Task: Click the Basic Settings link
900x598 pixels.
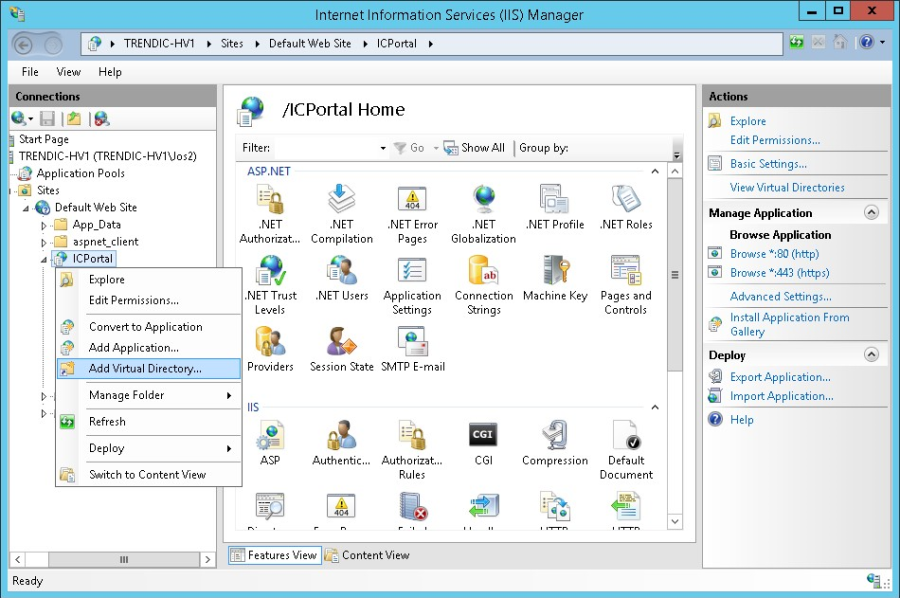Action: click(x=768, y=164)
